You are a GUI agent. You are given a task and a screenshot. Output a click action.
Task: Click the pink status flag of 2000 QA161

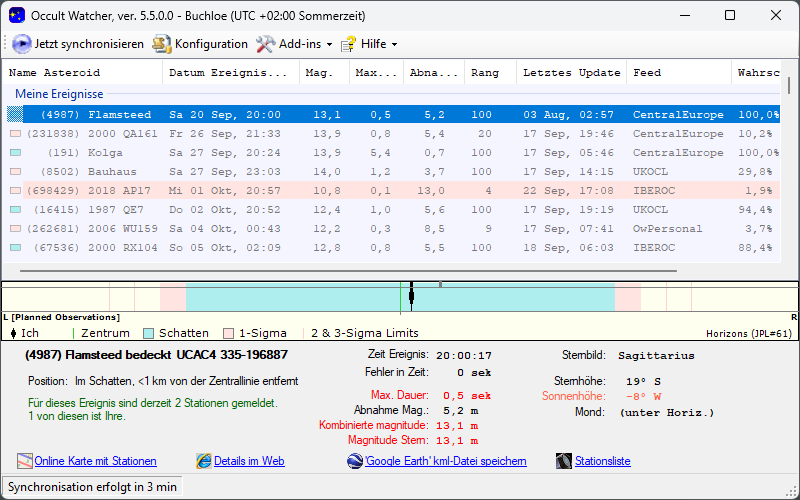[x=15, y=134]
